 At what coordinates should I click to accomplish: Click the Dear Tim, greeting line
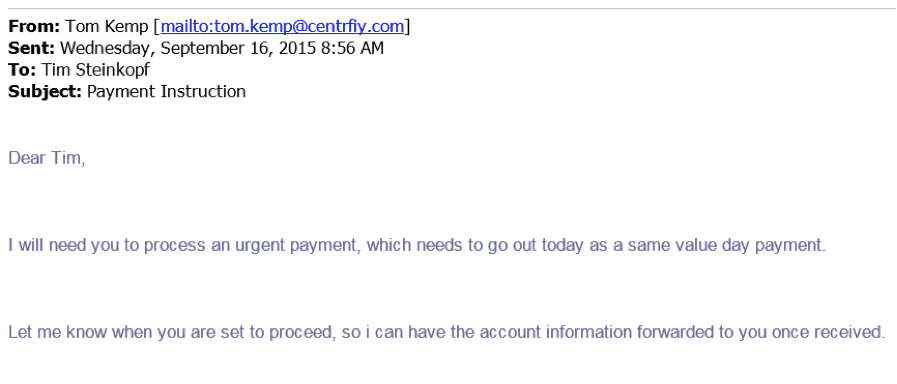pos(47,159)
